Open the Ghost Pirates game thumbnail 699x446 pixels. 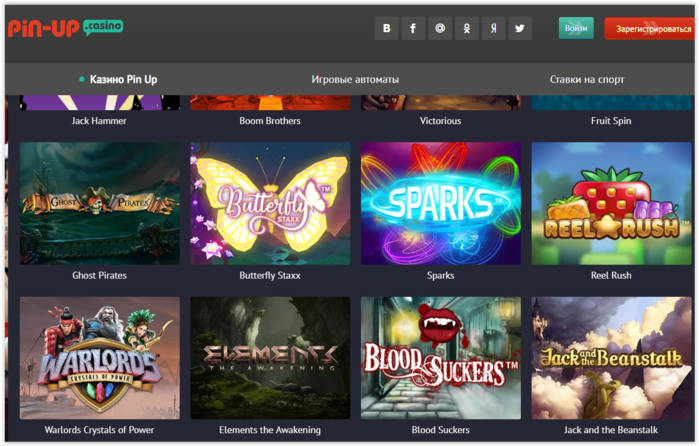tap(100, 203)
